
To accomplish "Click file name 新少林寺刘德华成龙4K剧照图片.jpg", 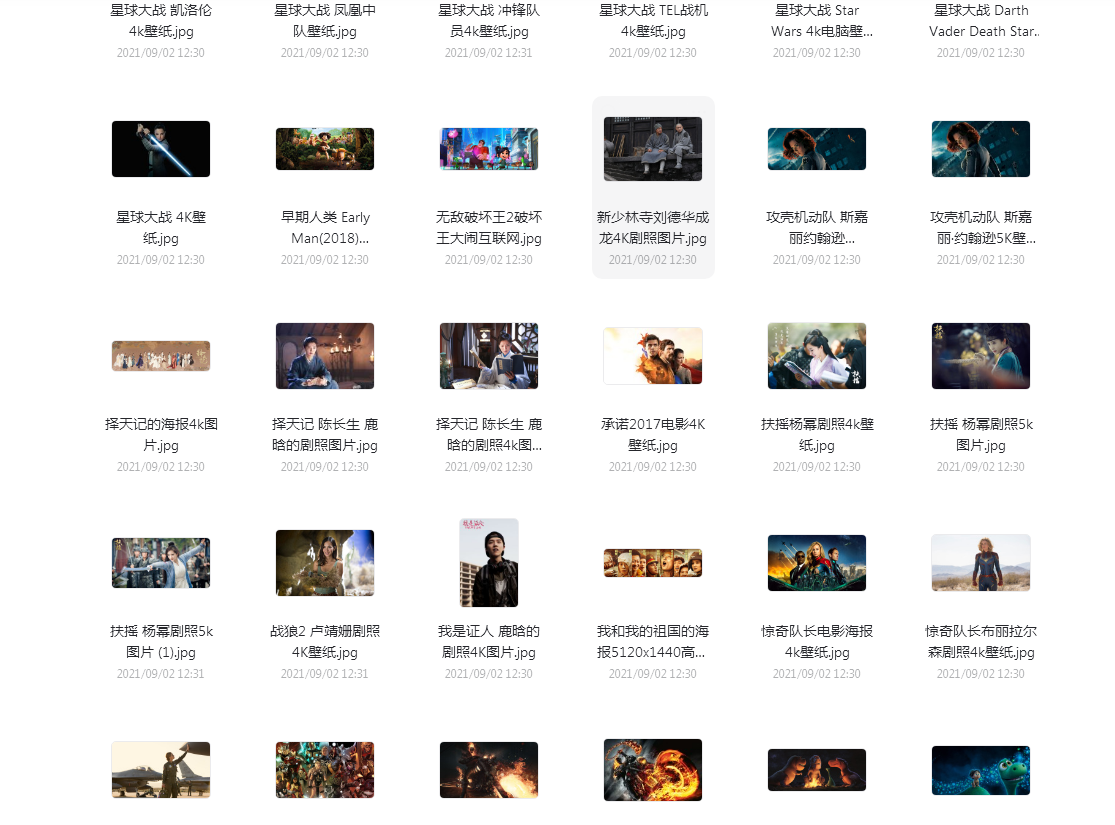I will pyautogui.click(x=653, y=228).
